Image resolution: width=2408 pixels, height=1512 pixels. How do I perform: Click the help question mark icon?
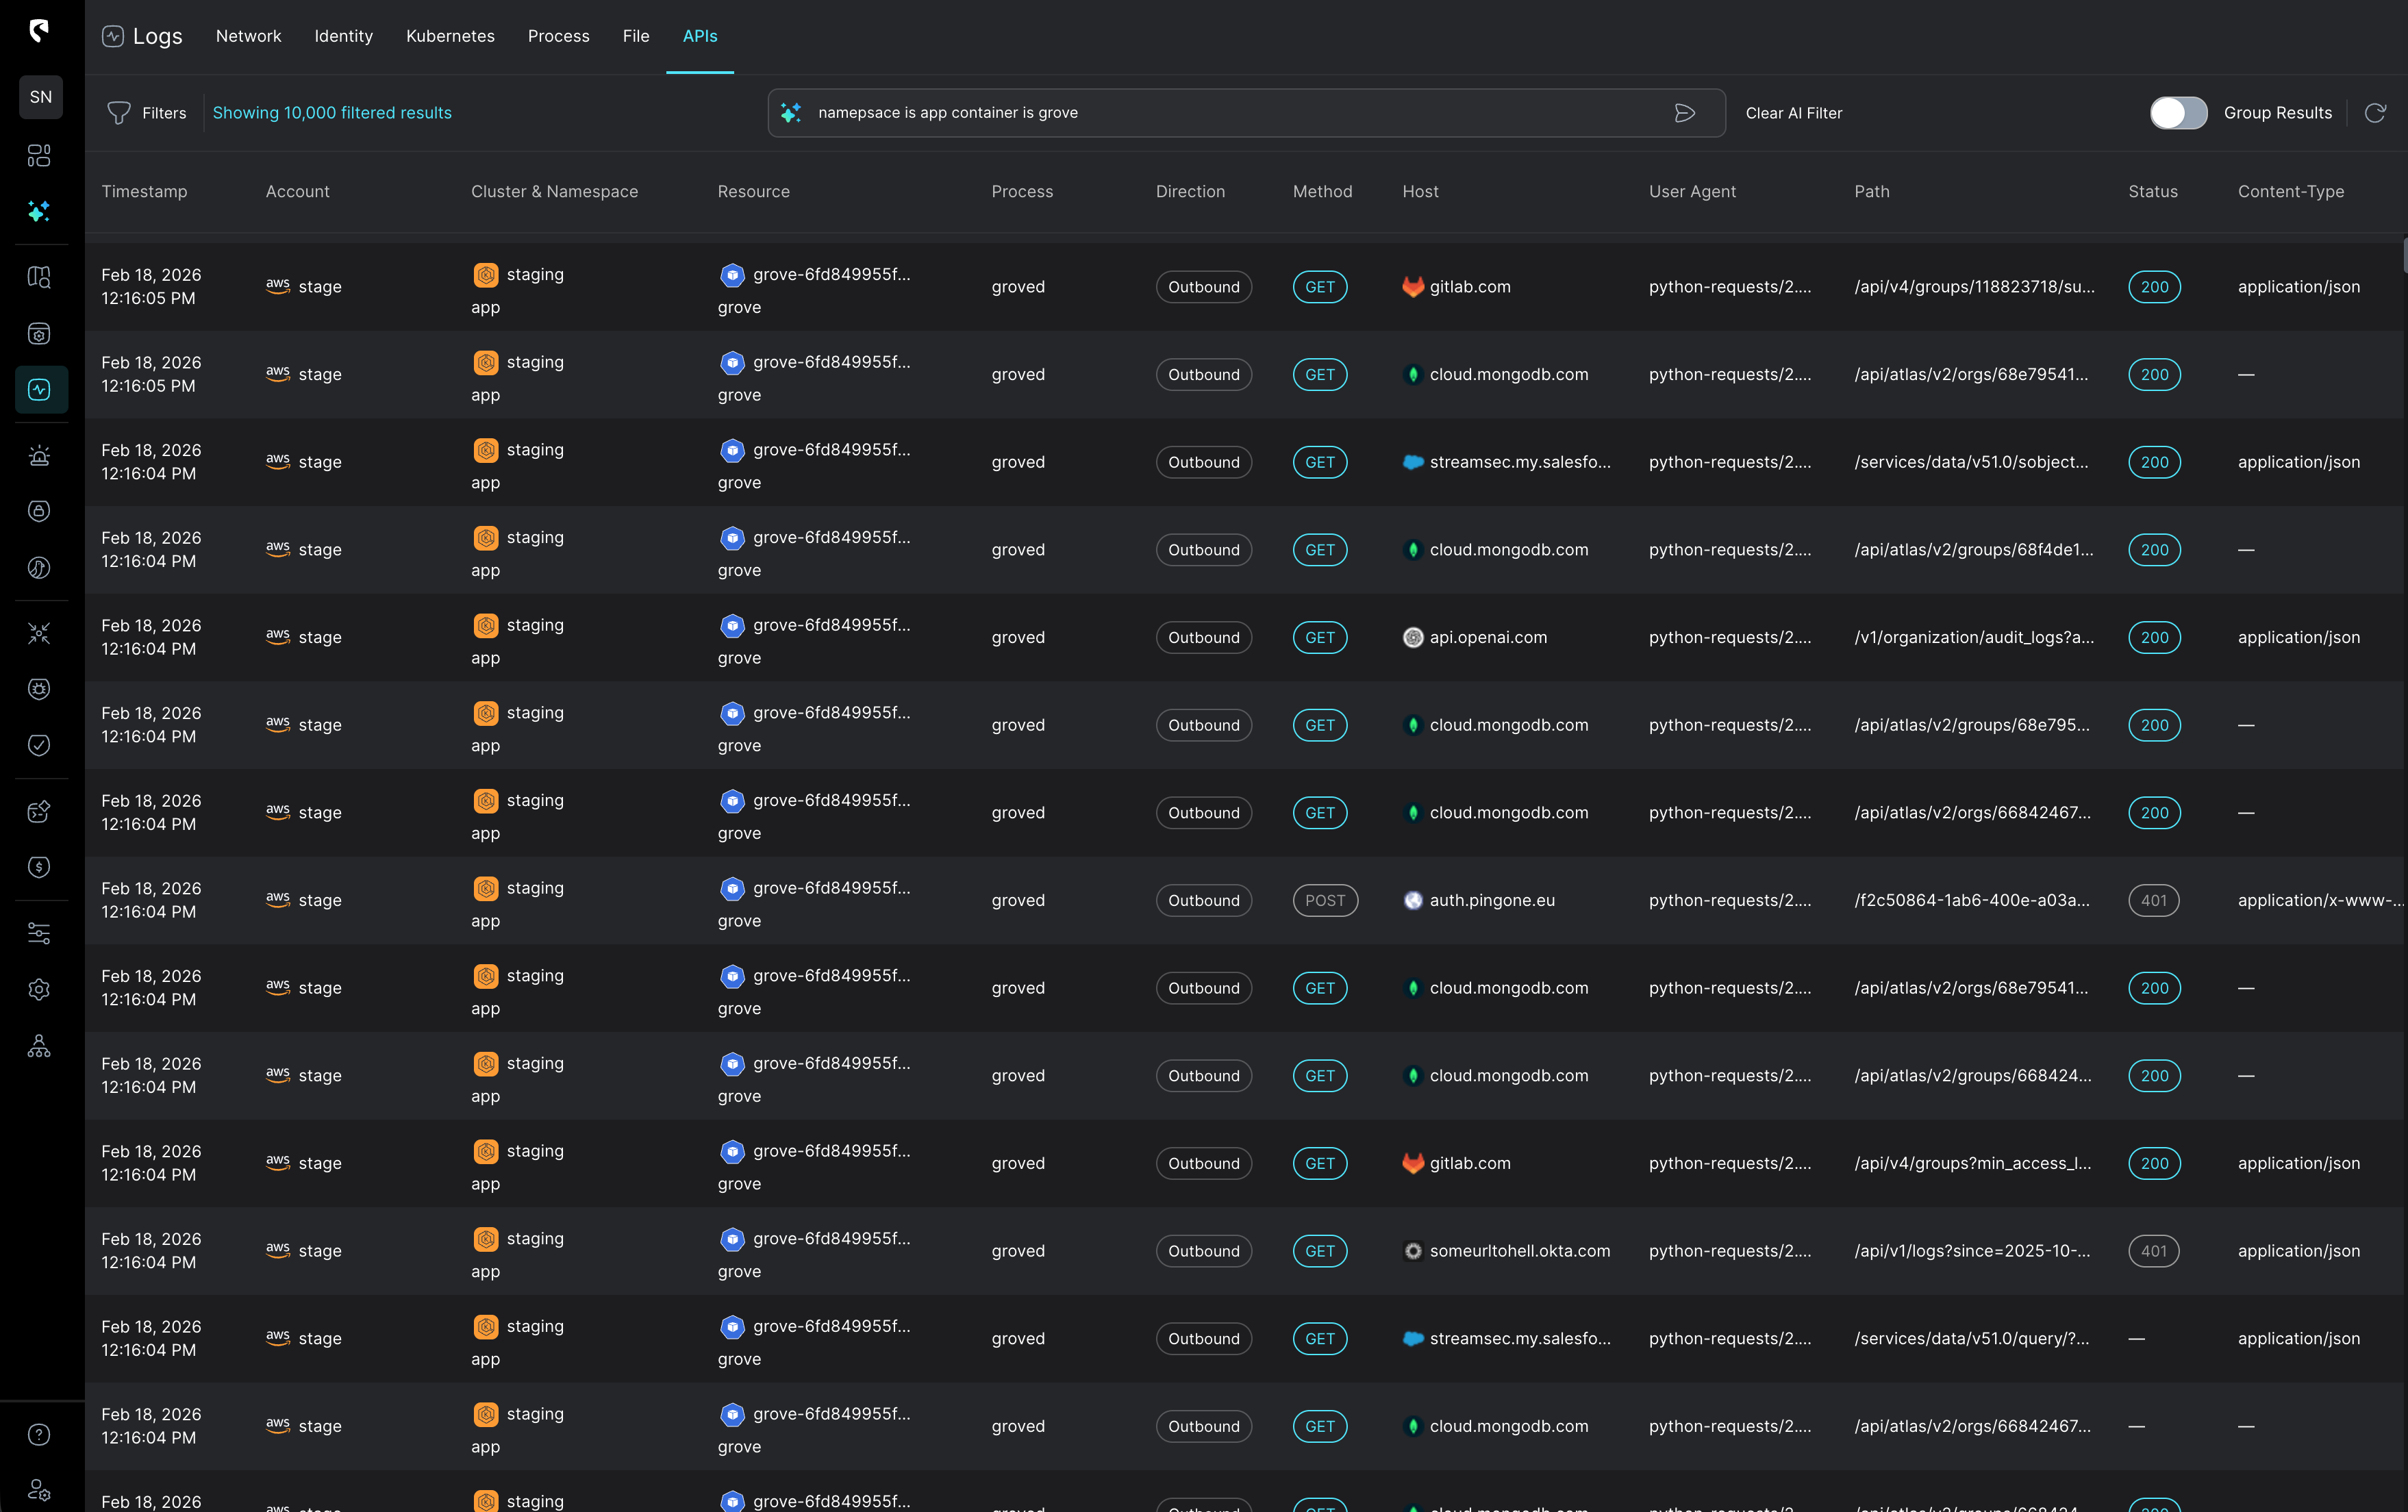[40, 1434]
